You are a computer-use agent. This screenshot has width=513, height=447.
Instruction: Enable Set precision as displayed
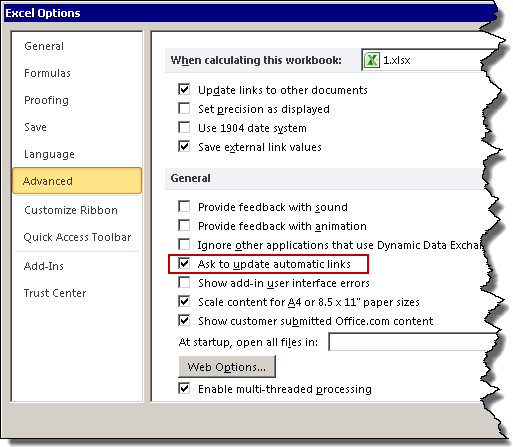[x=184, y=108]
